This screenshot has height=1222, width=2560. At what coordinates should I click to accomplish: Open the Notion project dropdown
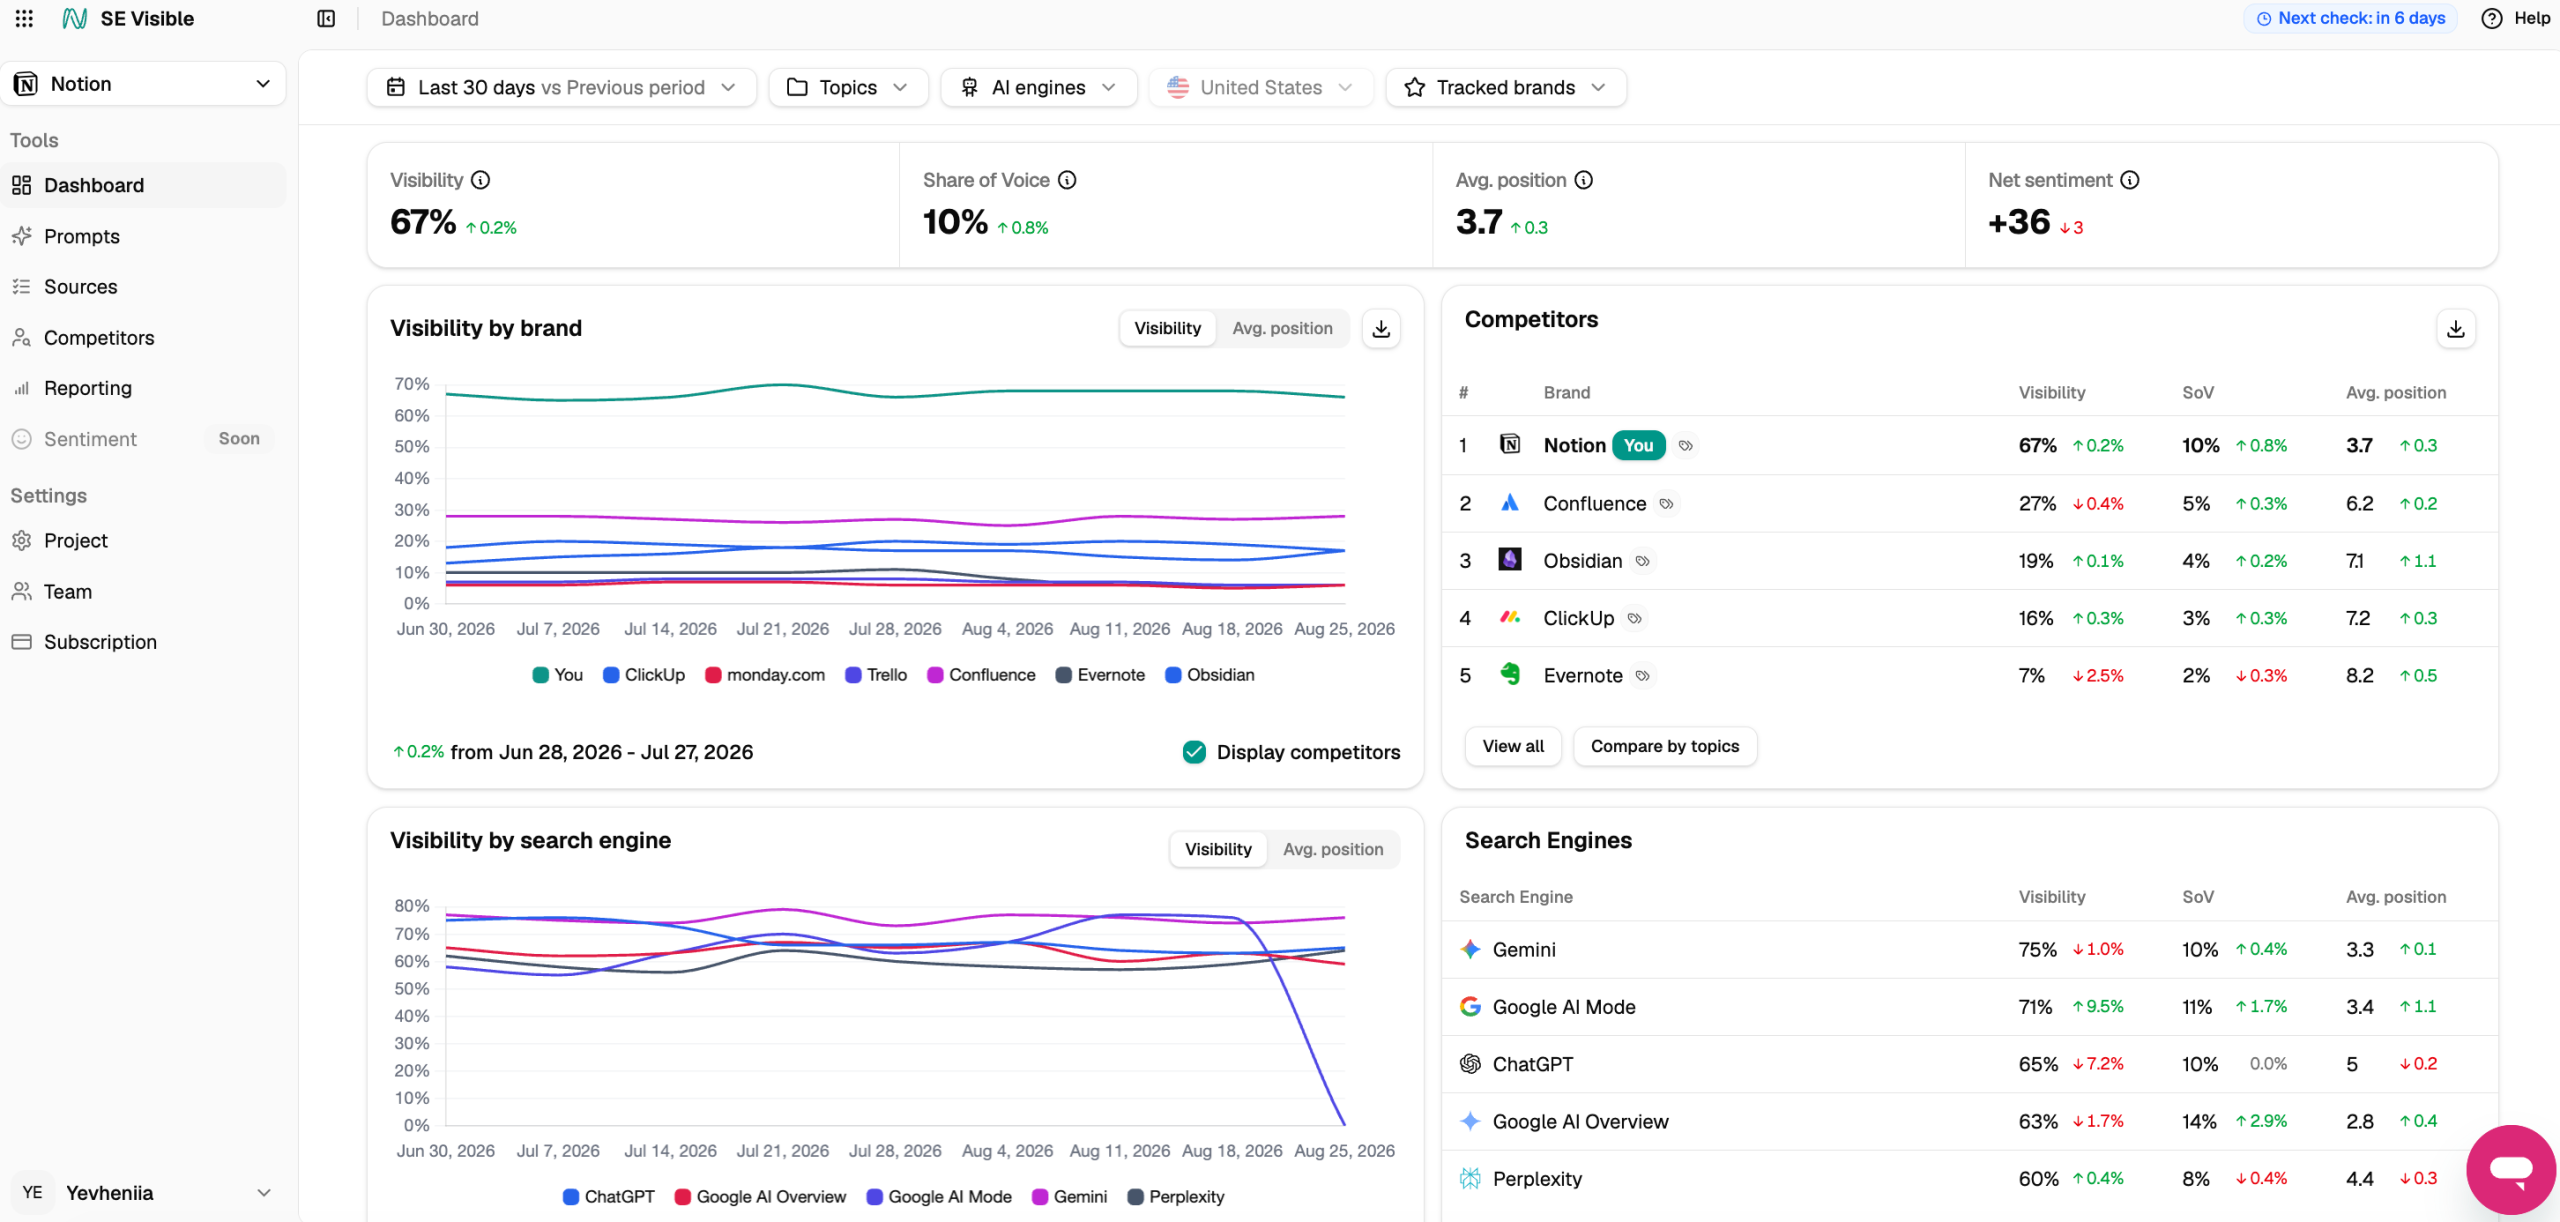[143, 84]
